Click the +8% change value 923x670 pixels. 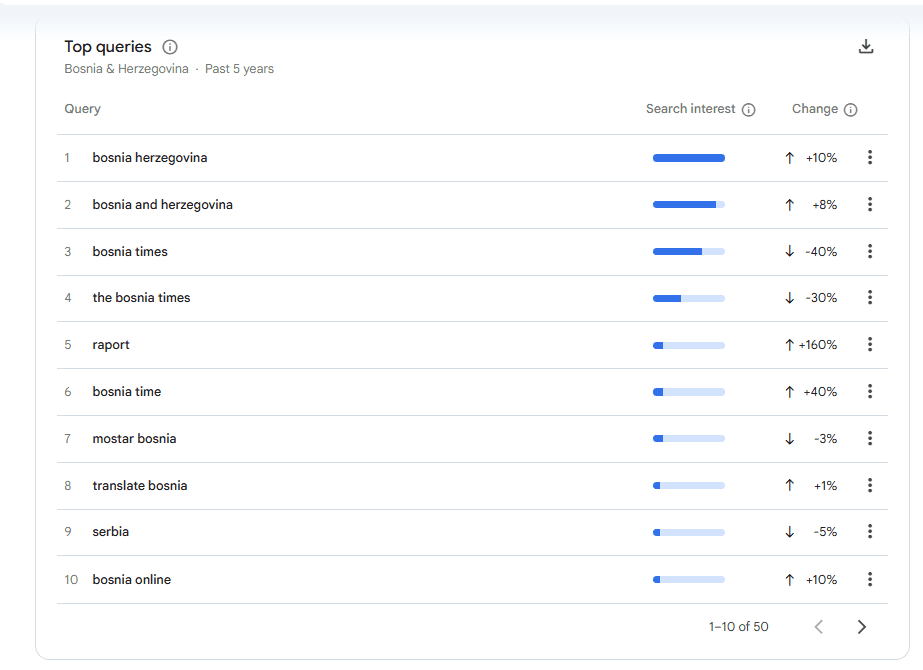825,205
